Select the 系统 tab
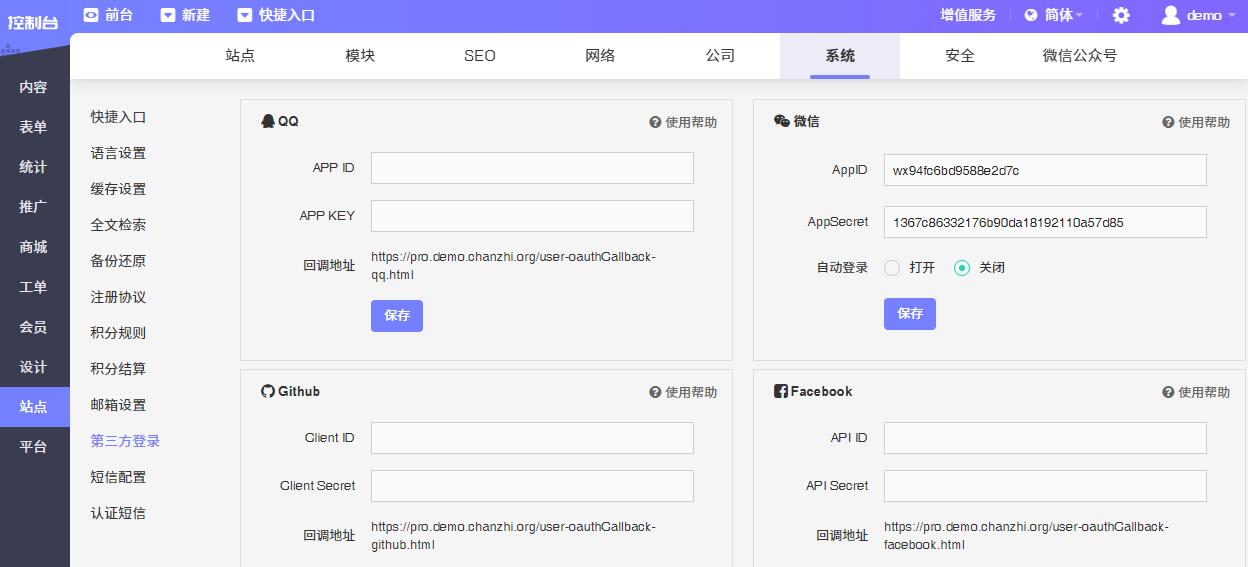1248x567 pixels. [840, 56]
